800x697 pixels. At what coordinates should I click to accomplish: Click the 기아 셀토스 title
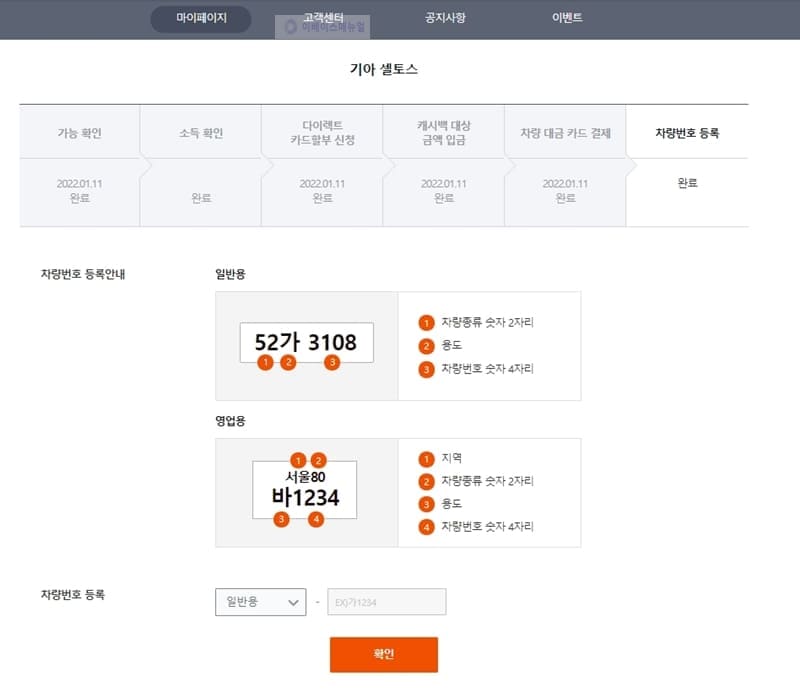pyautogui.click(x=384, y=69)
